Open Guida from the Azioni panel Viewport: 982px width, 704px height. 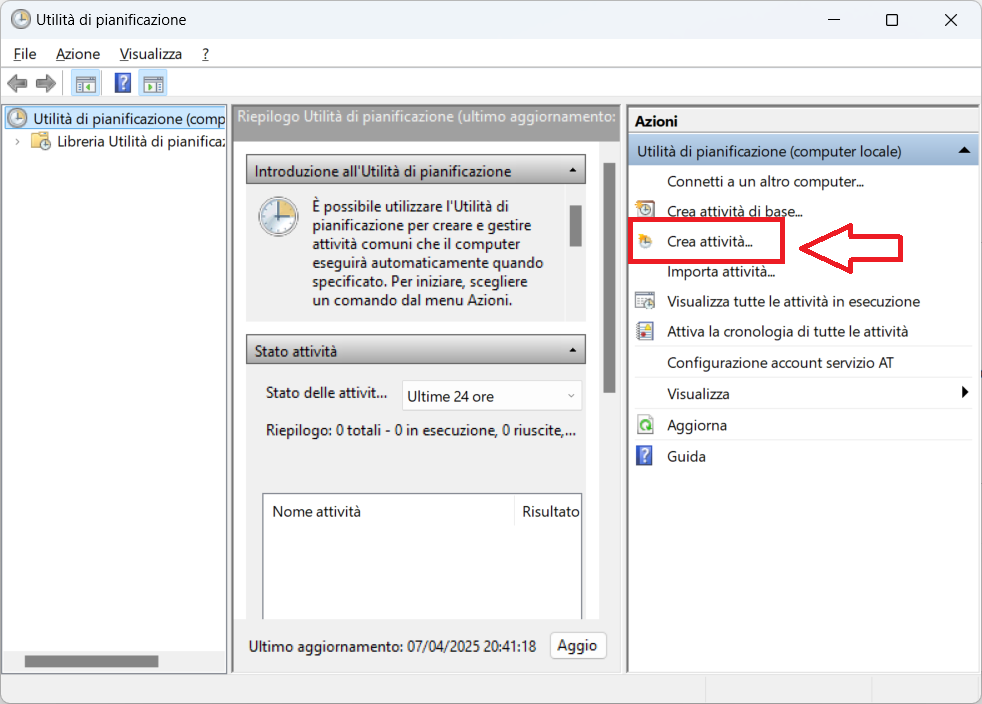tap(686, 456)
